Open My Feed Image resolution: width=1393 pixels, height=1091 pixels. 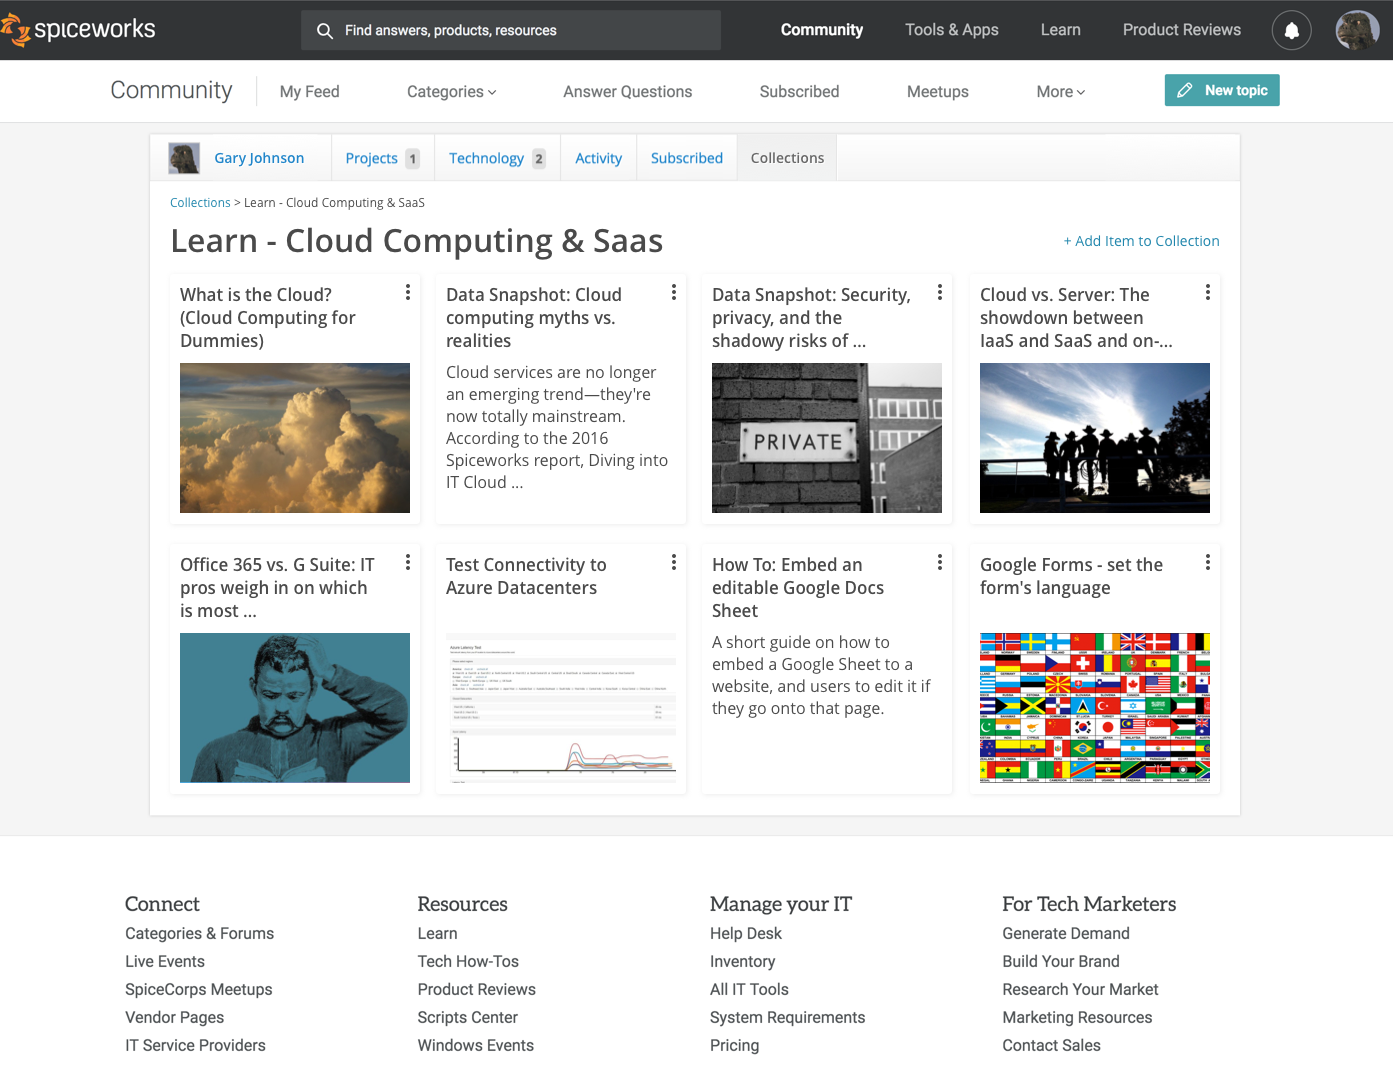pyautogui.click(x=310, y=91)
